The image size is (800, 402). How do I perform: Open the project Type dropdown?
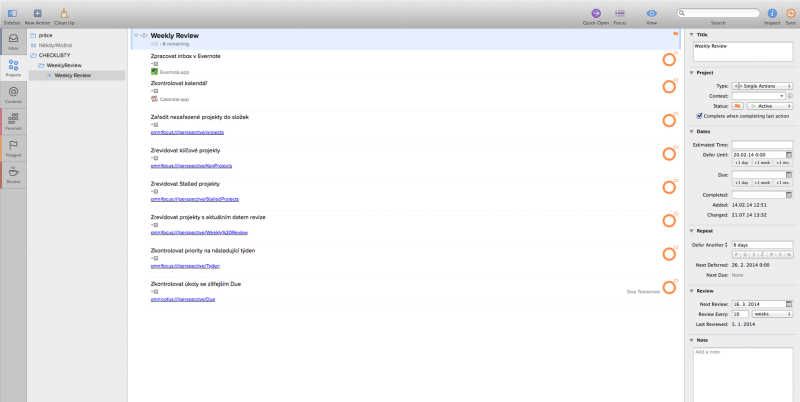click(x=762, y=86)
